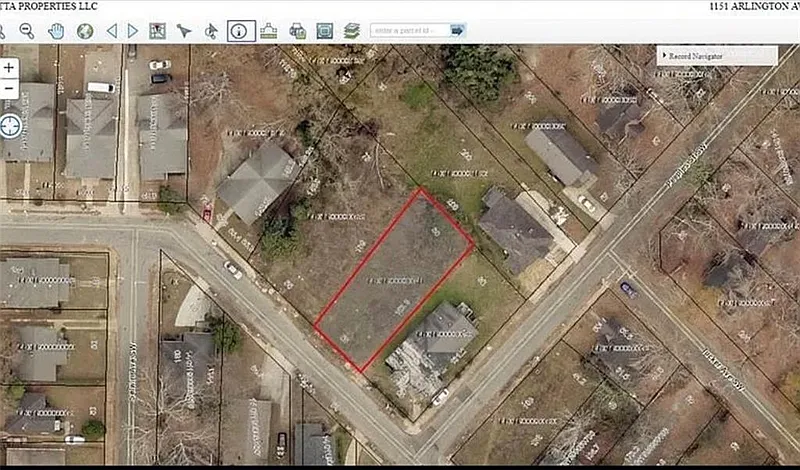800x470 pixels.
Task: Go to previous map extent arrow
Action: [x=111, y=31]
